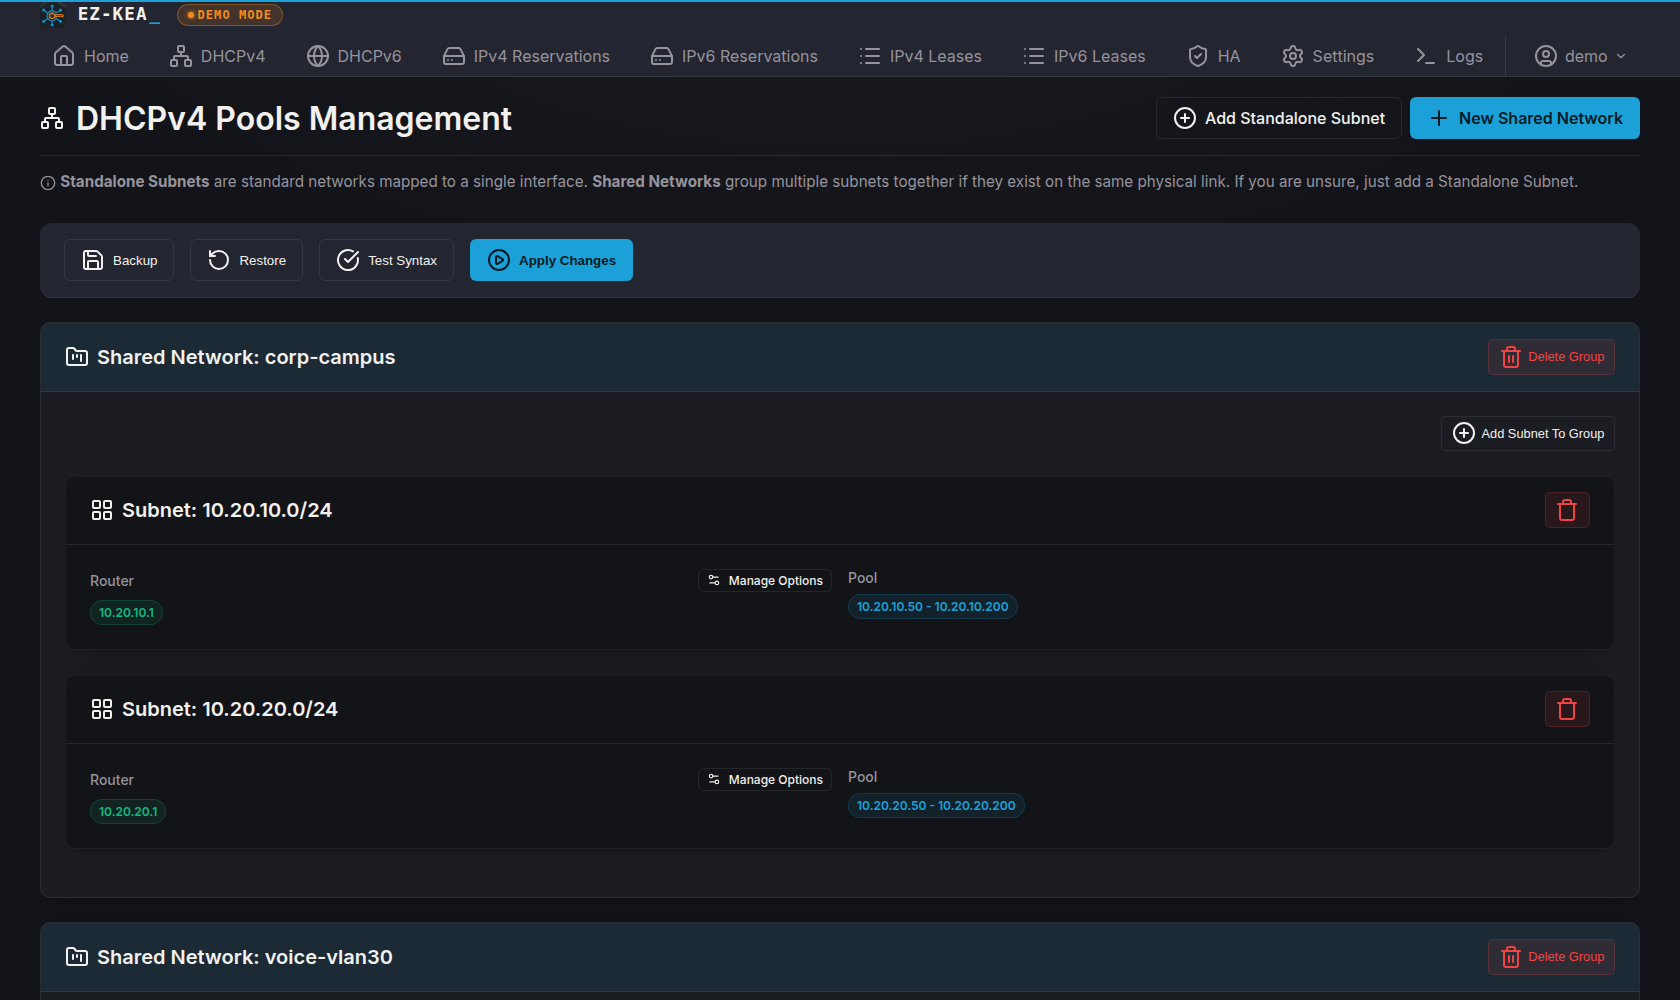Viewport: 1680px width, 1000px height.
Task: Click the info icon before Standalone Subnets
Action: pos(47,183)
